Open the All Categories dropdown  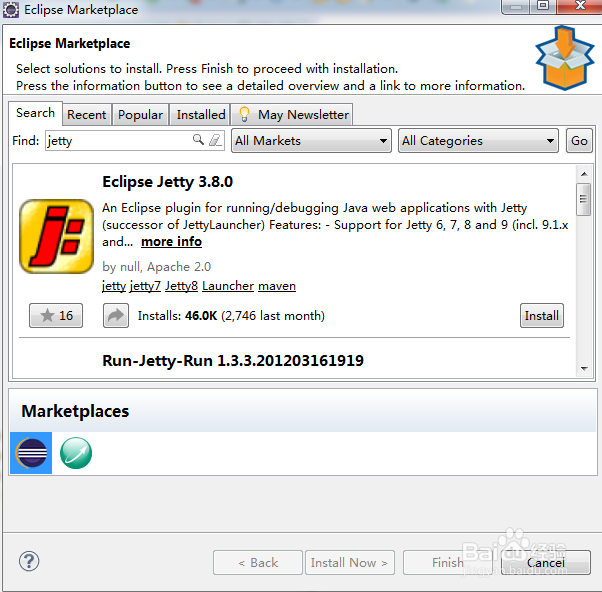tap(478, 141)
